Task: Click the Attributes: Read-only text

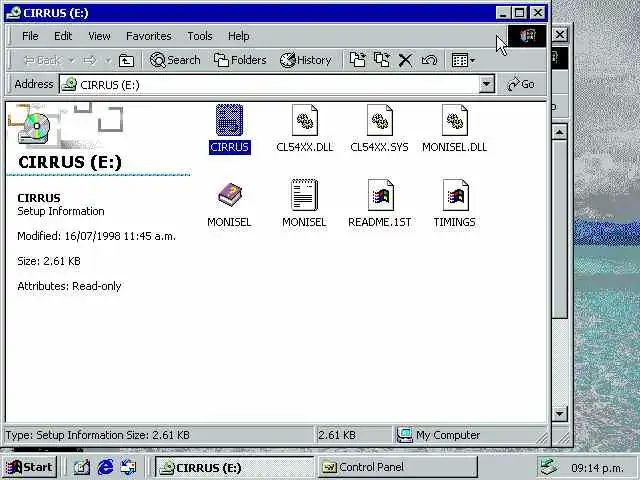Action: point(69,286)
